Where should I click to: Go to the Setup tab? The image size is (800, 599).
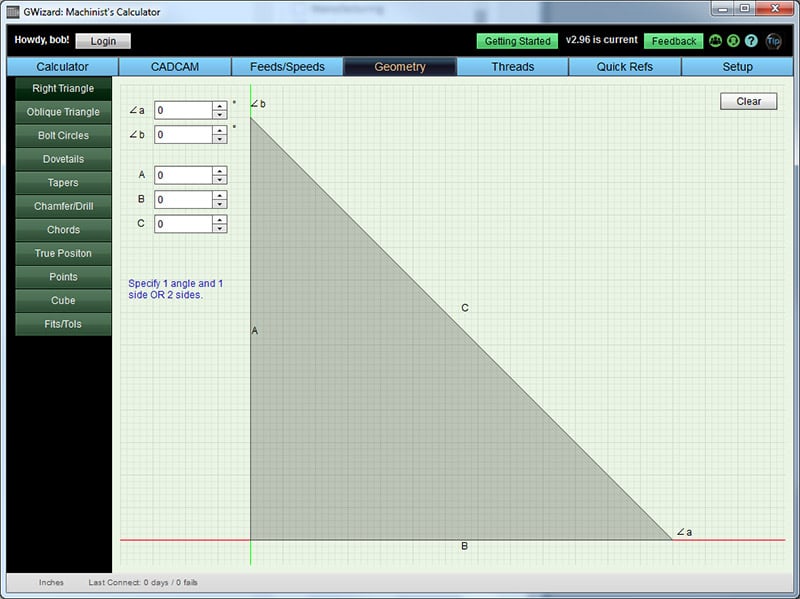tap(737, 66)
